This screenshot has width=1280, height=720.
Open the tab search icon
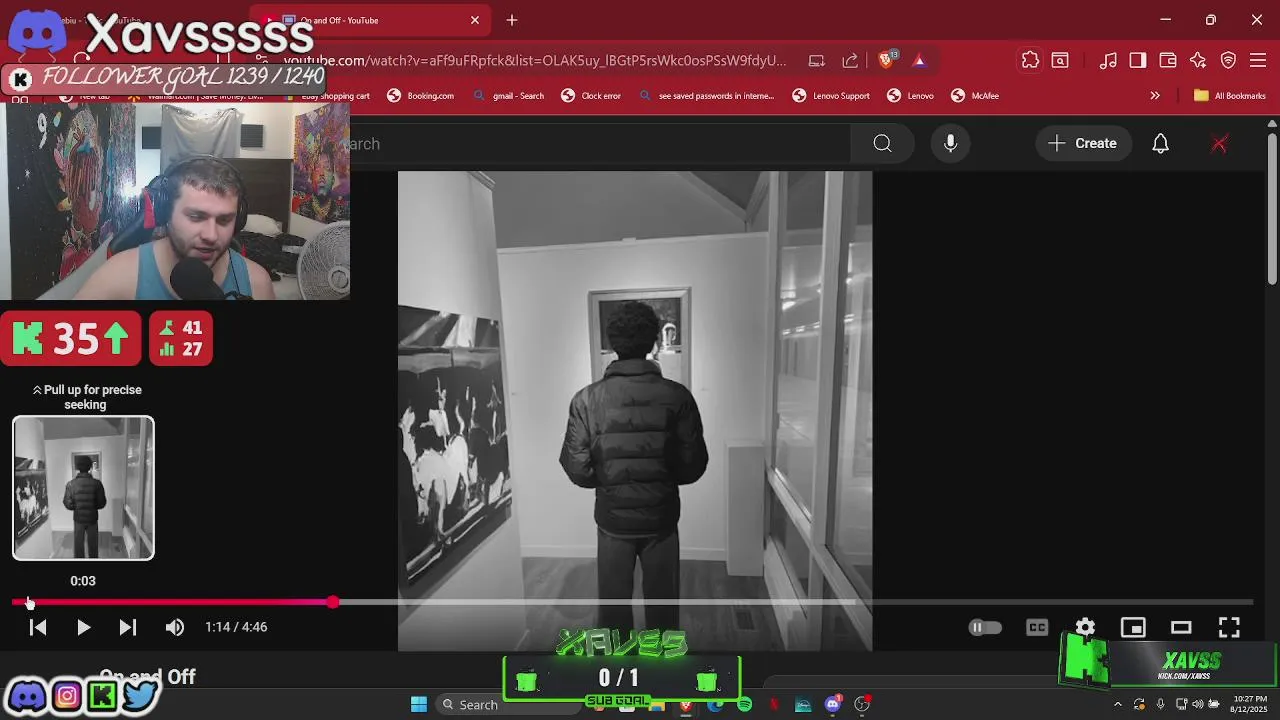(x=1060, y=60)
